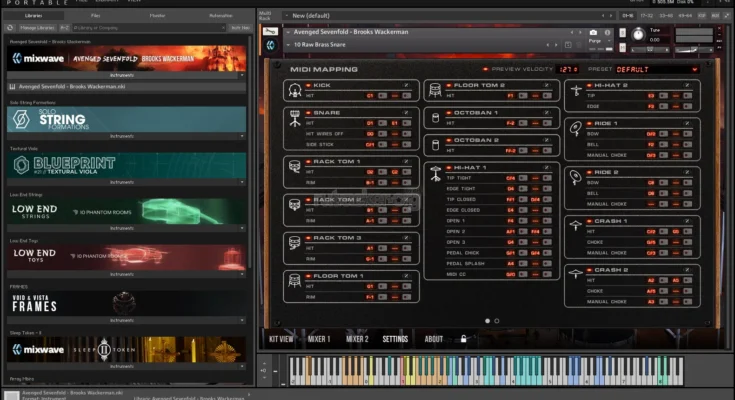This screenshot has height=400, width=735.
Task: Toggle the Hi-Hat 1 red LED
Action: [449, 167]
